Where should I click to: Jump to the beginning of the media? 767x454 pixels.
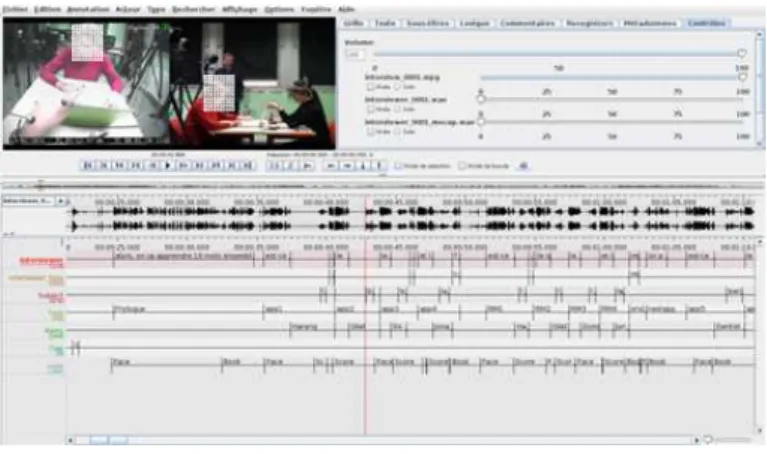88,166
